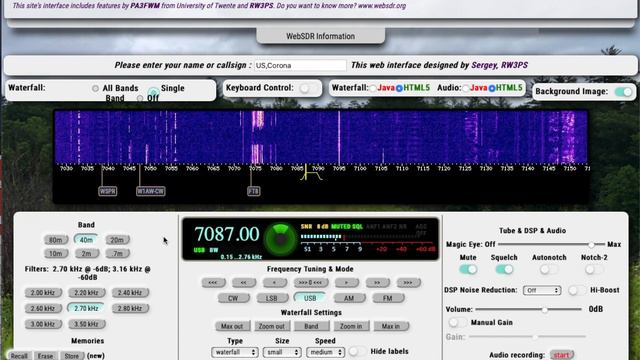Click the W1AW-CW frequency label

tap(151, 191)
